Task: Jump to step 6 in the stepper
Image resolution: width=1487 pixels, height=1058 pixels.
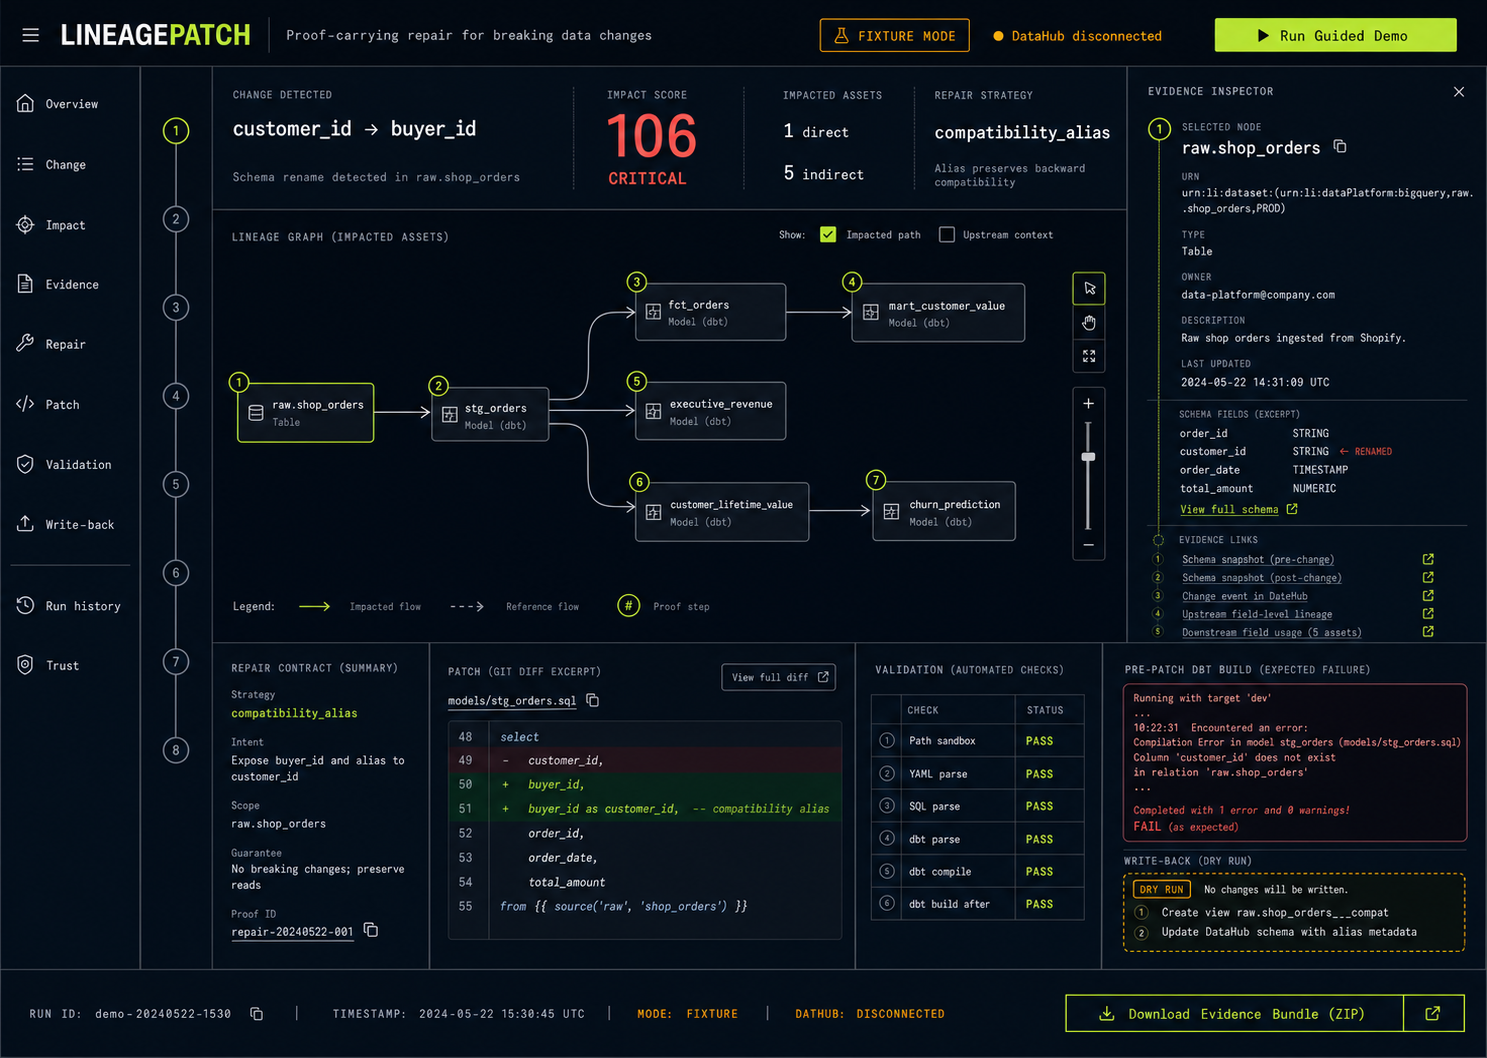Action: 176,573
